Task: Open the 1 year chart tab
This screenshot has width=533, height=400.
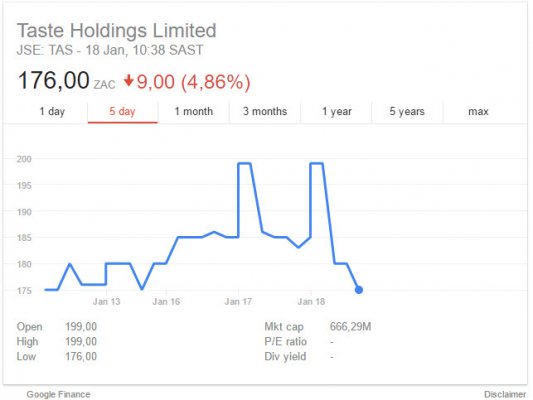Action: click(x=337, y=111)
